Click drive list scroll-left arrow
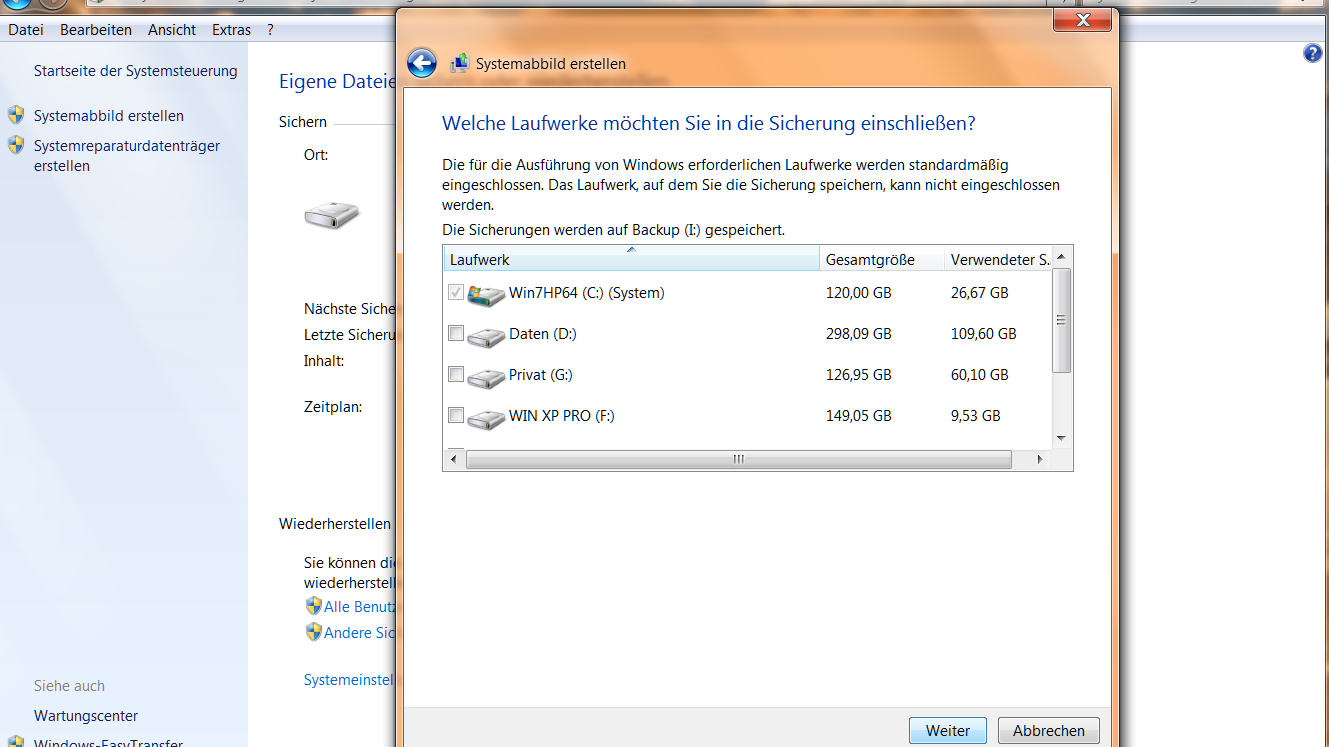 [454, 460]
